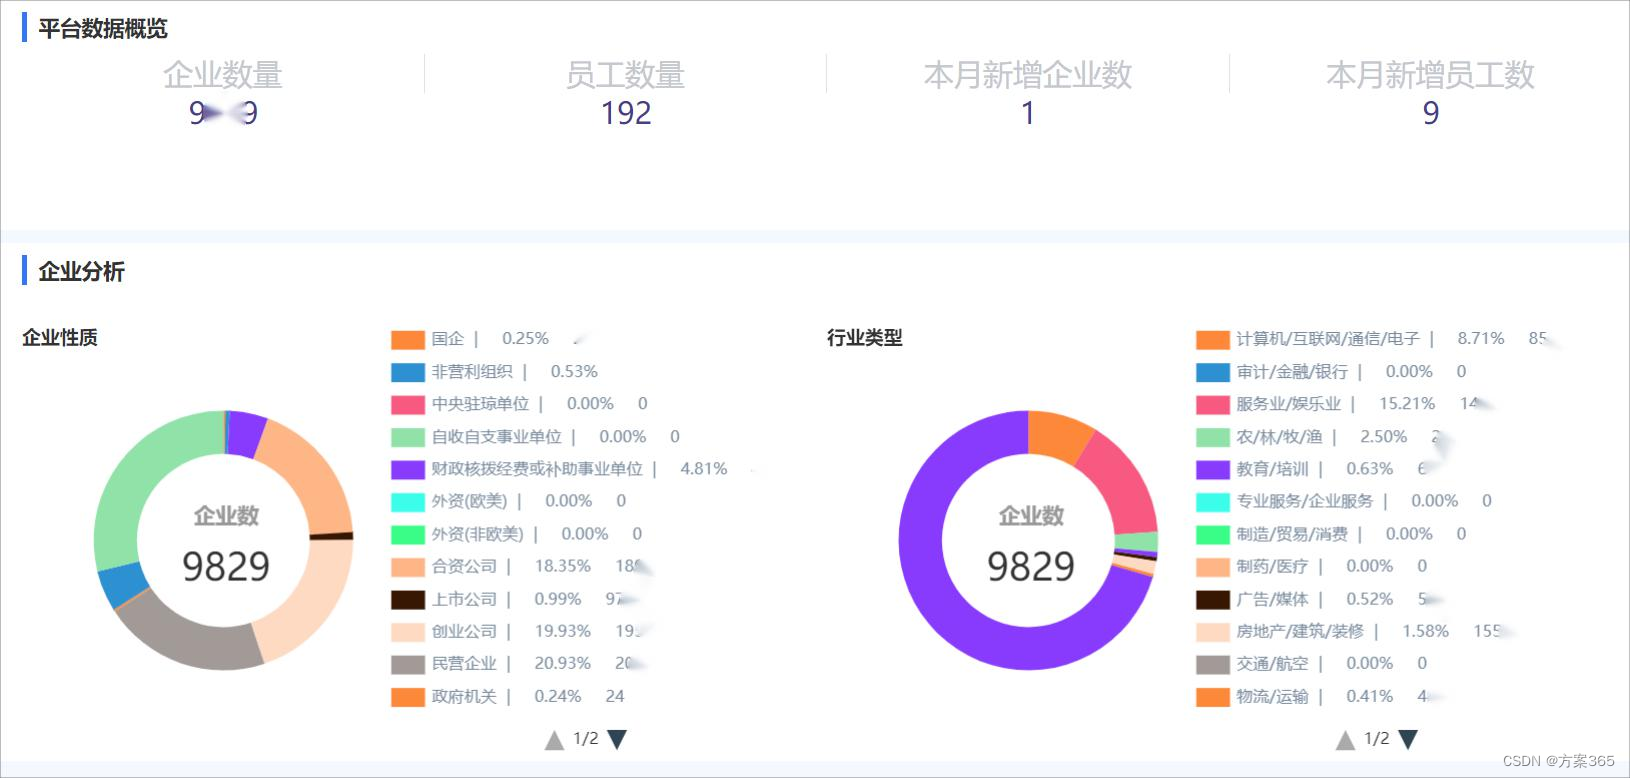Select the orange slice in 行业类型 donut
Screen dimensions: 1630x778
click(x=1060, y=436)
